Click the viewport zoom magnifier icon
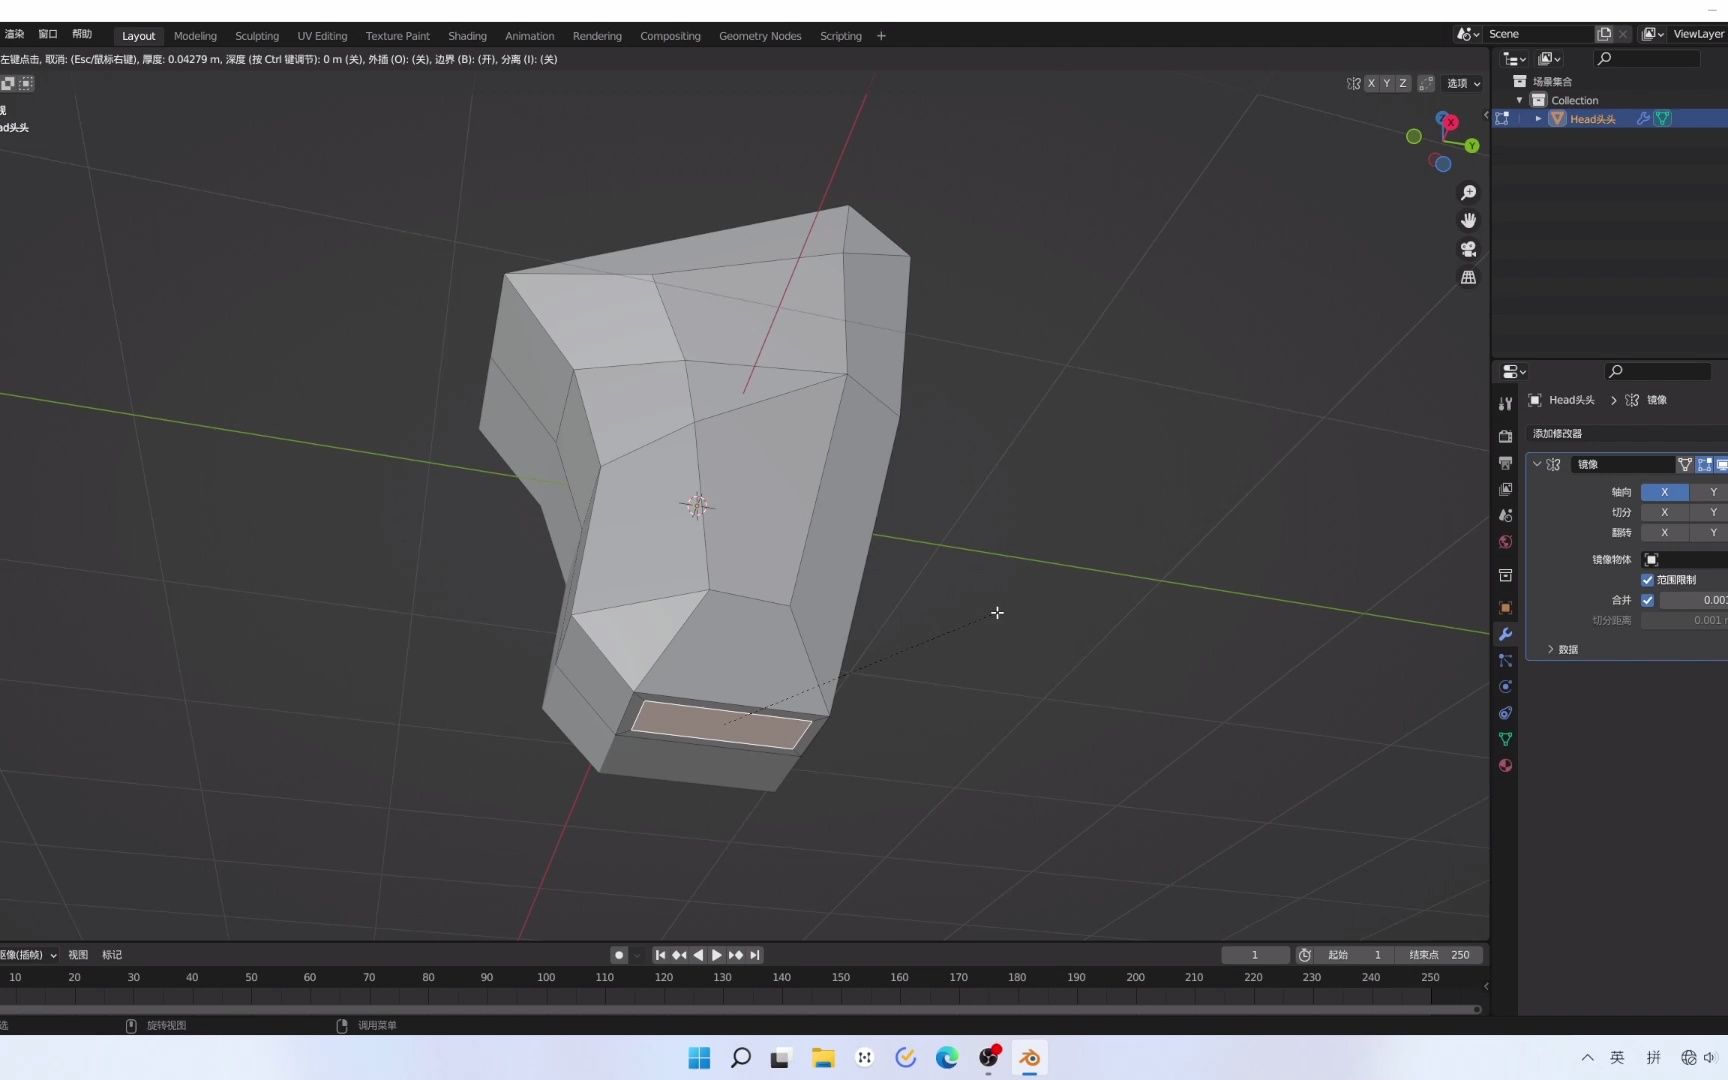1728x1080 pixels. [x=1469, y=192]
